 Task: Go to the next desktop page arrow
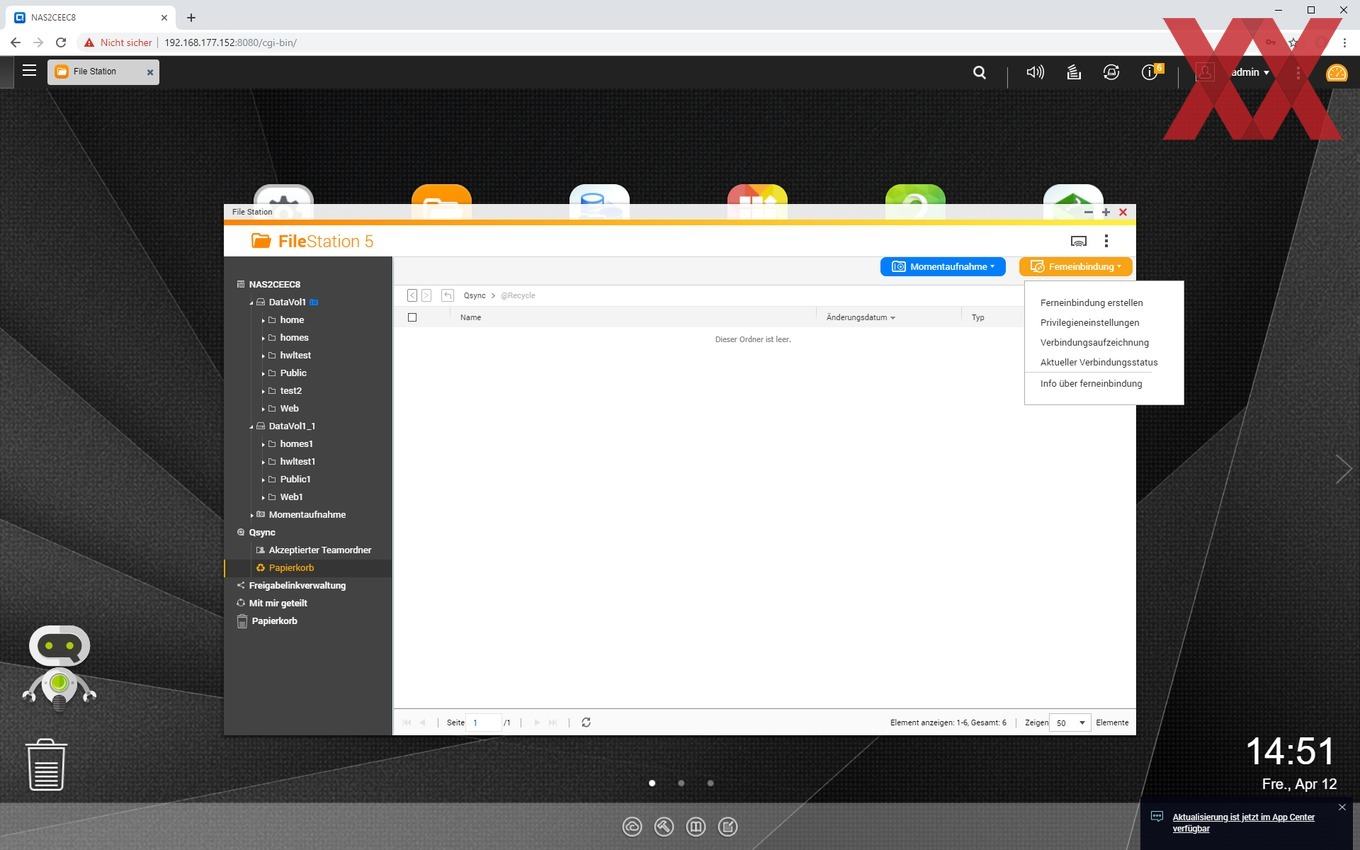[x=1343, y=469]
